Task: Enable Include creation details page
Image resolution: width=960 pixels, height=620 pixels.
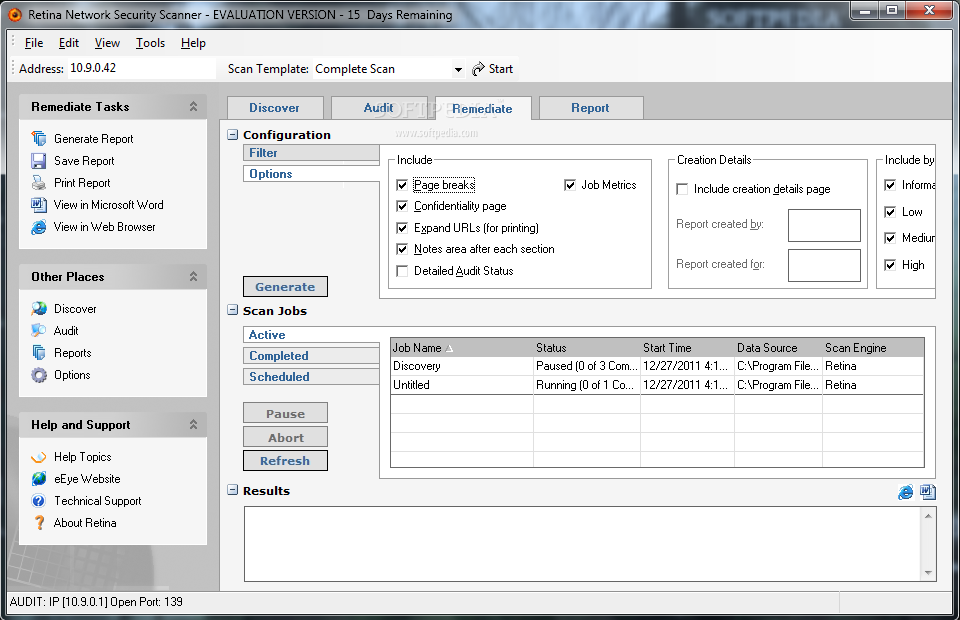Action: pyautogui.click(x=682, y=189)
